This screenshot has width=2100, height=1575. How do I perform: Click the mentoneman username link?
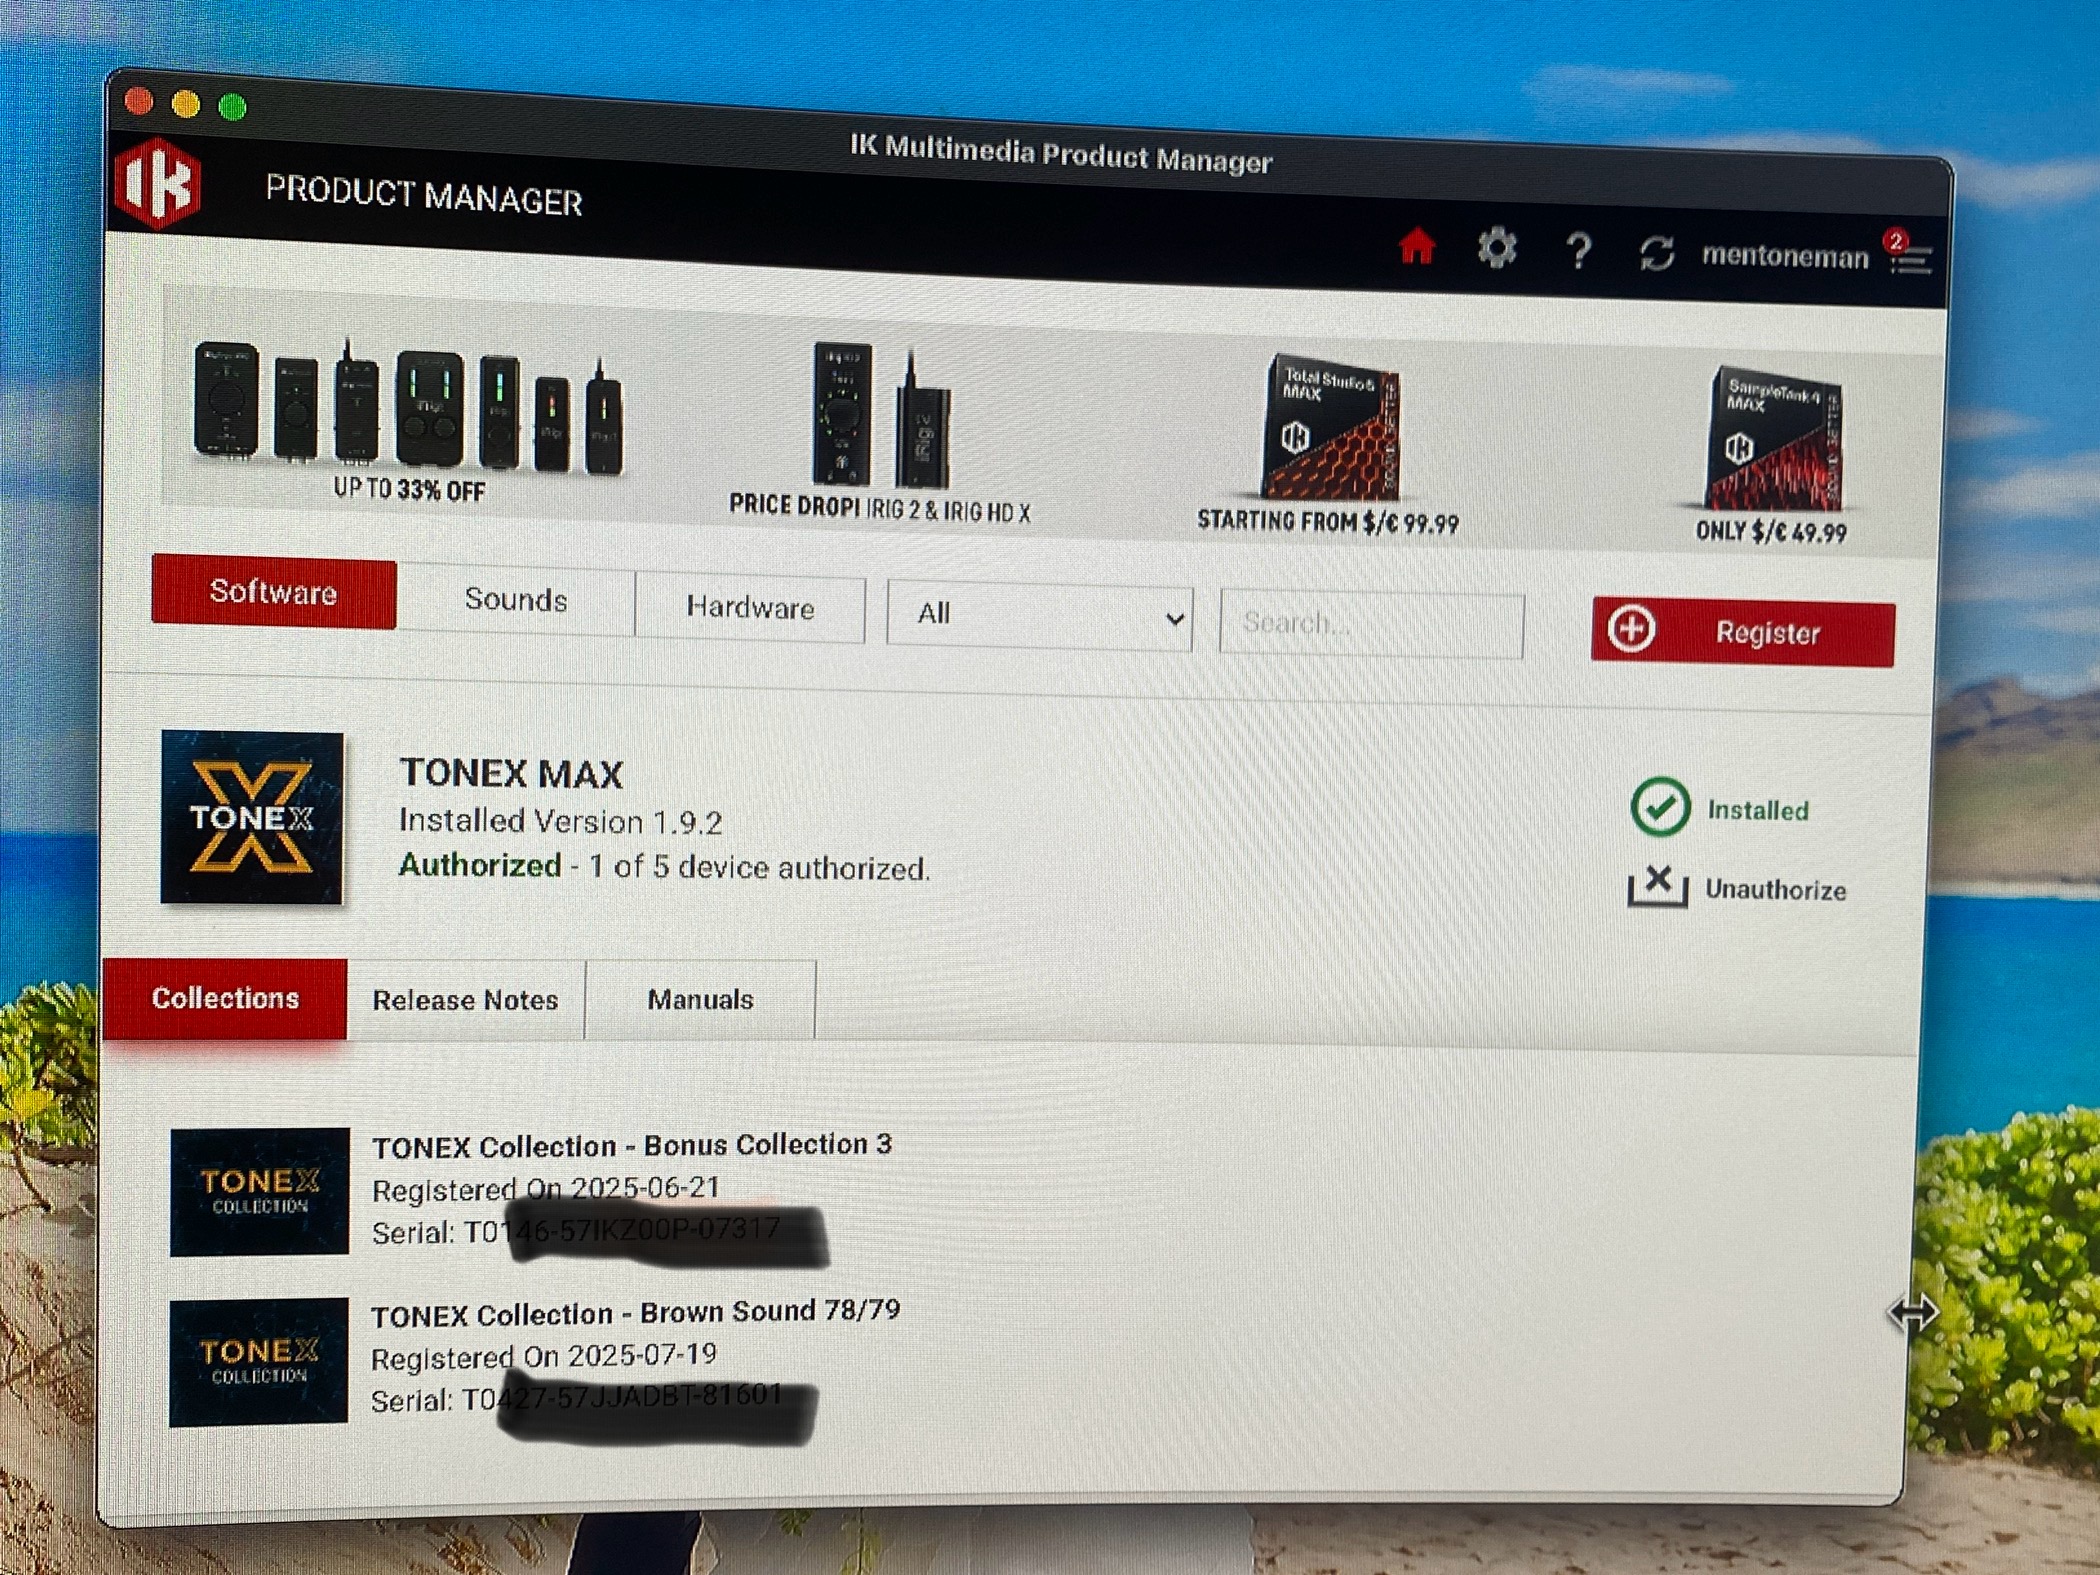[x=1785, y=257]
